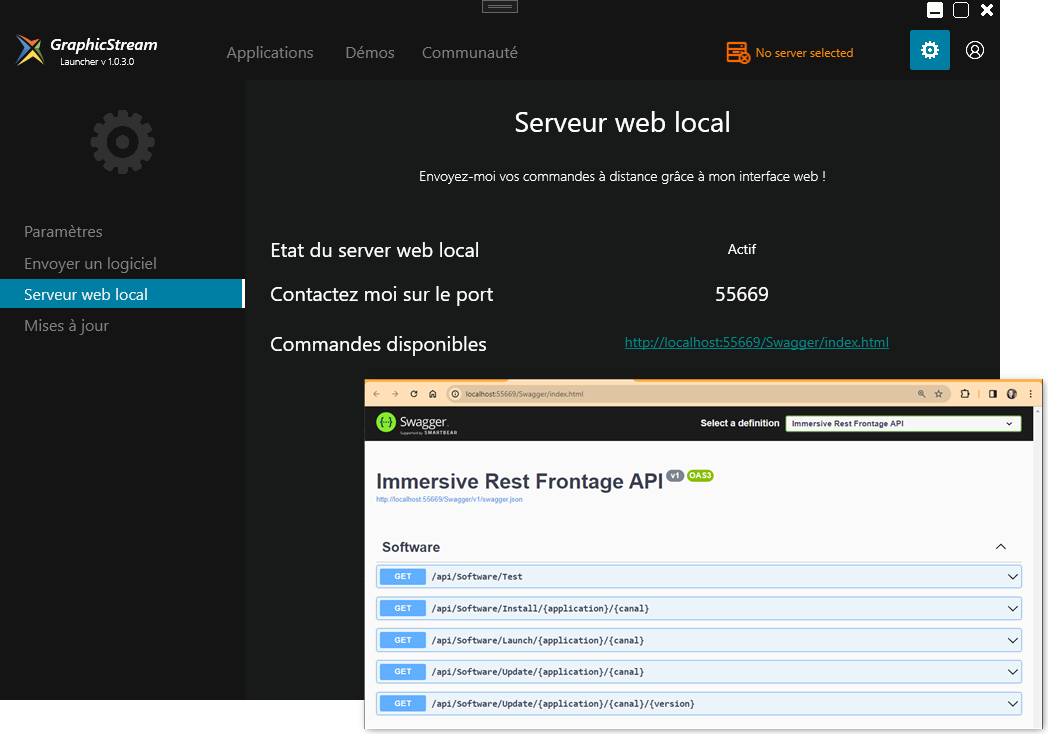
Task: Click the zoom magnifier icon in address bar
Action: tap(921, 394)
